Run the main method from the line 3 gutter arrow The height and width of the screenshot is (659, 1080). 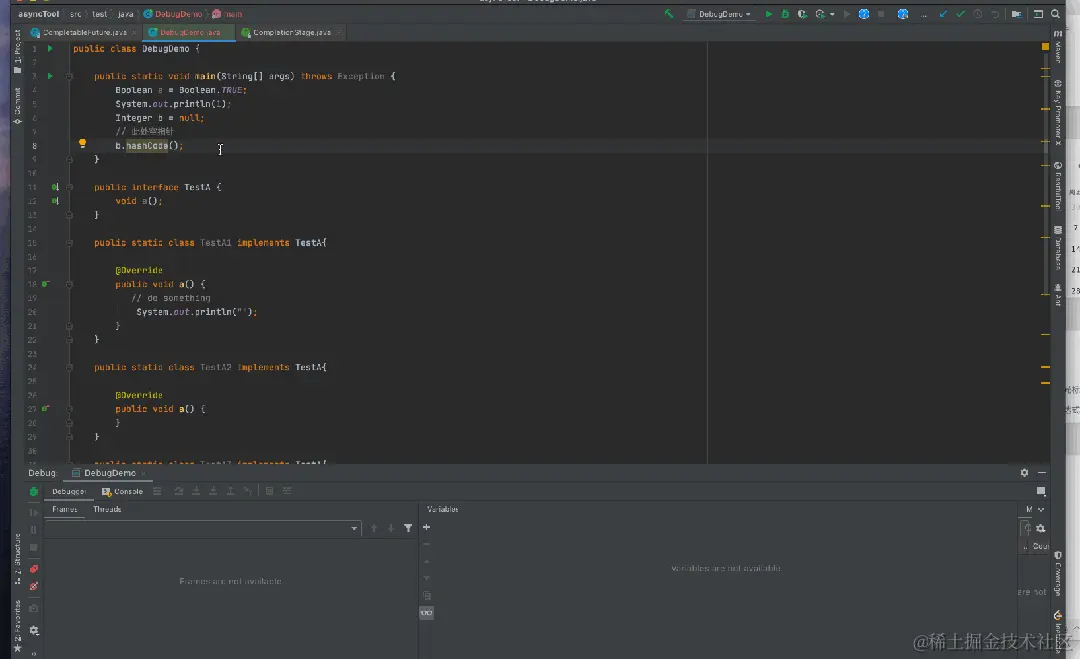click(x=50, y=76)
